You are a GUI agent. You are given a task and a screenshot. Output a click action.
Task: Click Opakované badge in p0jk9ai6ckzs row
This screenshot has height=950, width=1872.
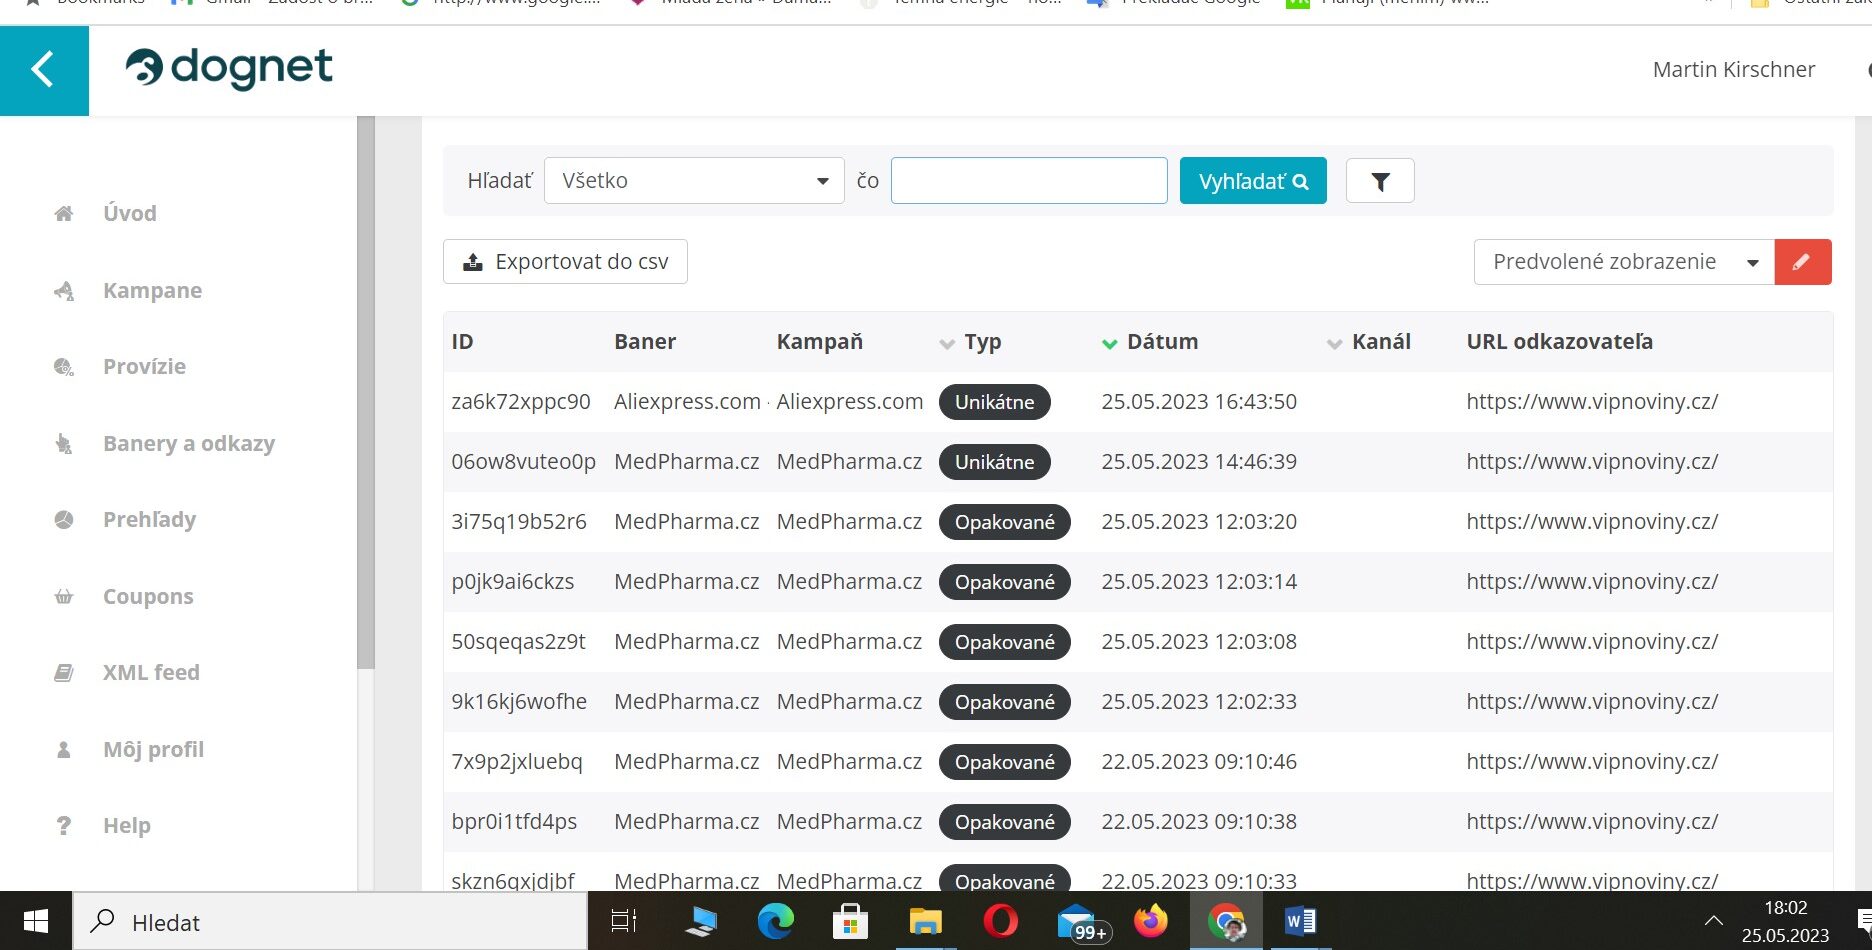point(1004,582)
